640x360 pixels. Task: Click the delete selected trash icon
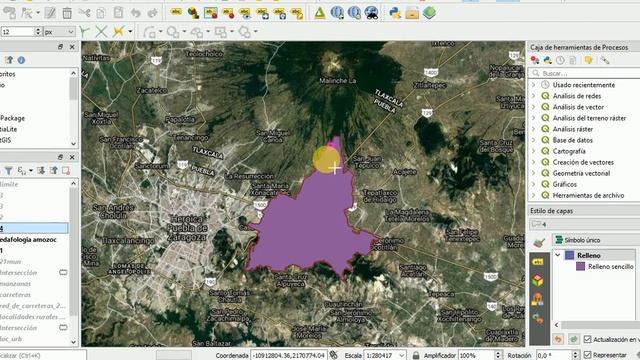[x=67, y=13]
